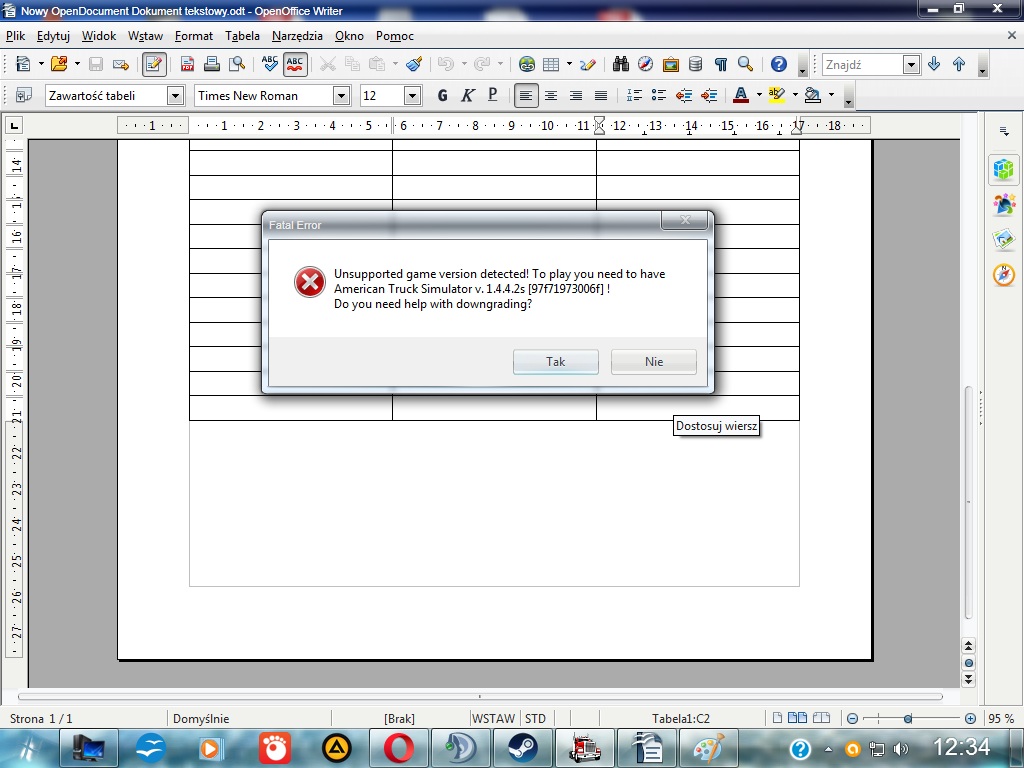Screen dimensions: 1024x768
Task: Expand the Times New Roman font dropdown
Action: [x=341, y=96]
